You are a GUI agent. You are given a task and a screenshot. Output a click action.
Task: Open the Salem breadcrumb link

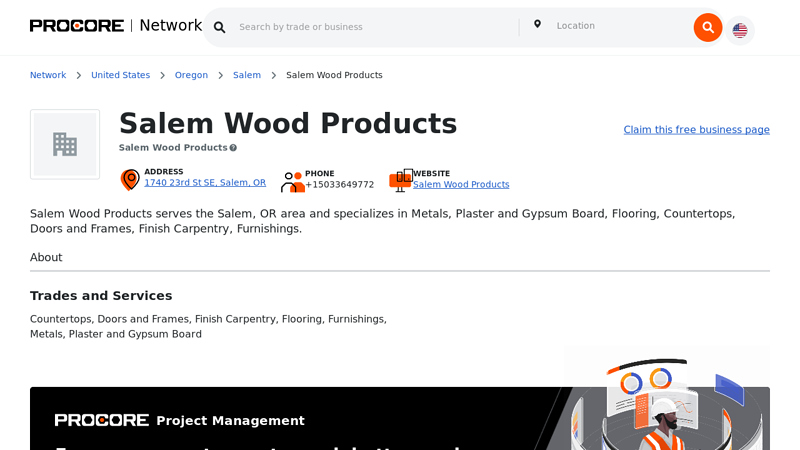click(x=247, y=75)
